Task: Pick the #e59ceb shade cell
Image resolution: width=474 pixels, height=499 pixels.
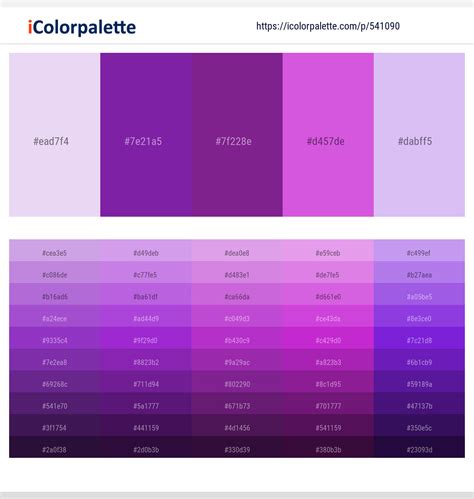Action: pyautogui.click(x=328, y=250)
